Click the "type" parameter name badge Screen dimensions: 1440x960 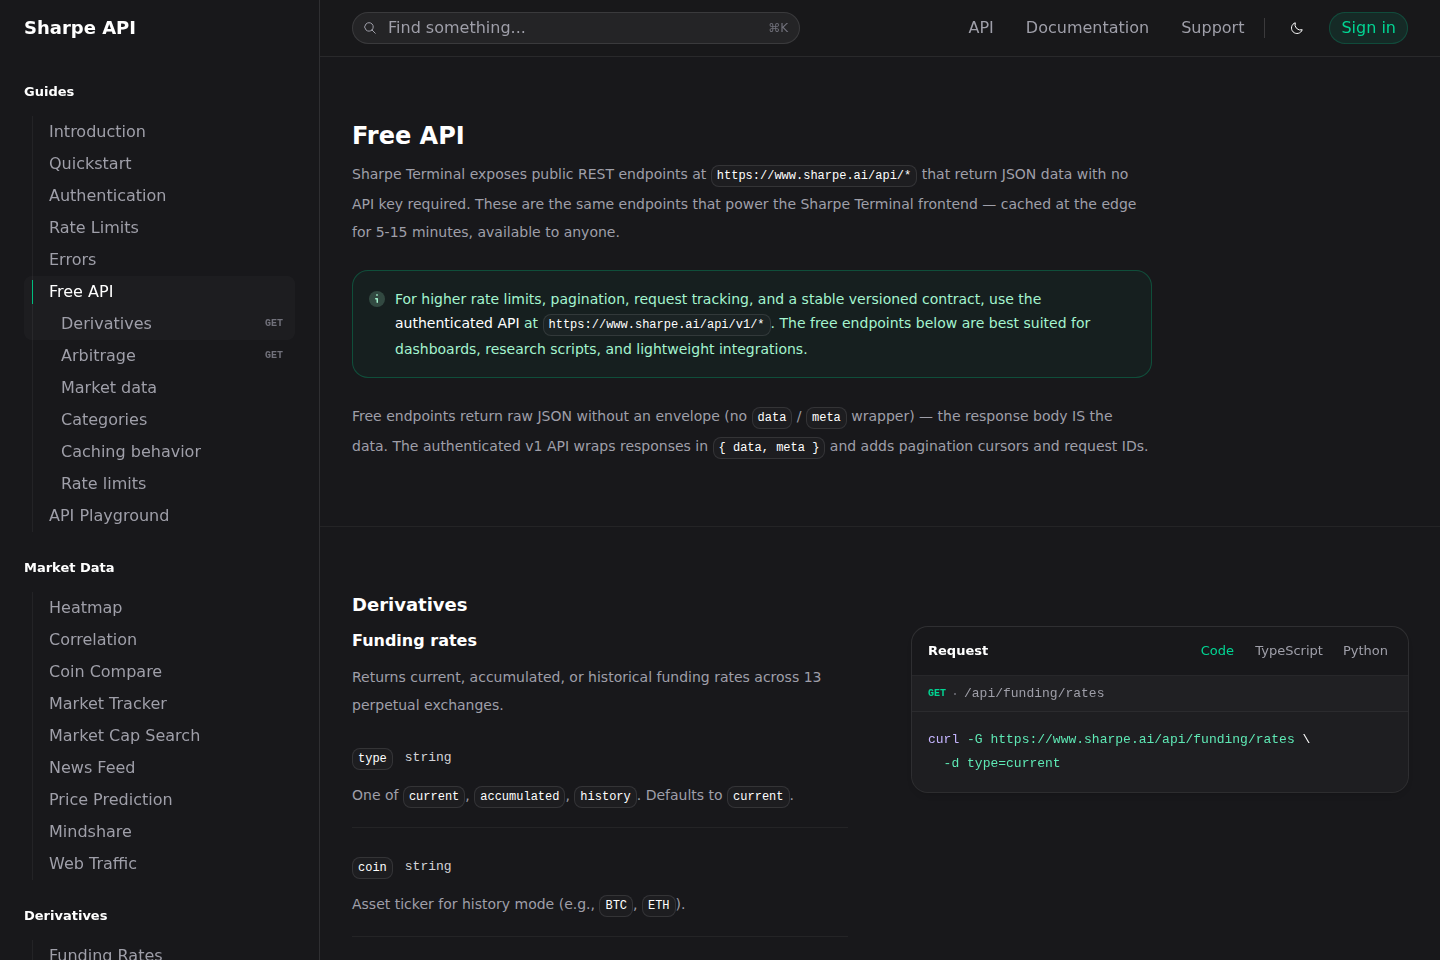pyautogui.click(x=372, y=758)
